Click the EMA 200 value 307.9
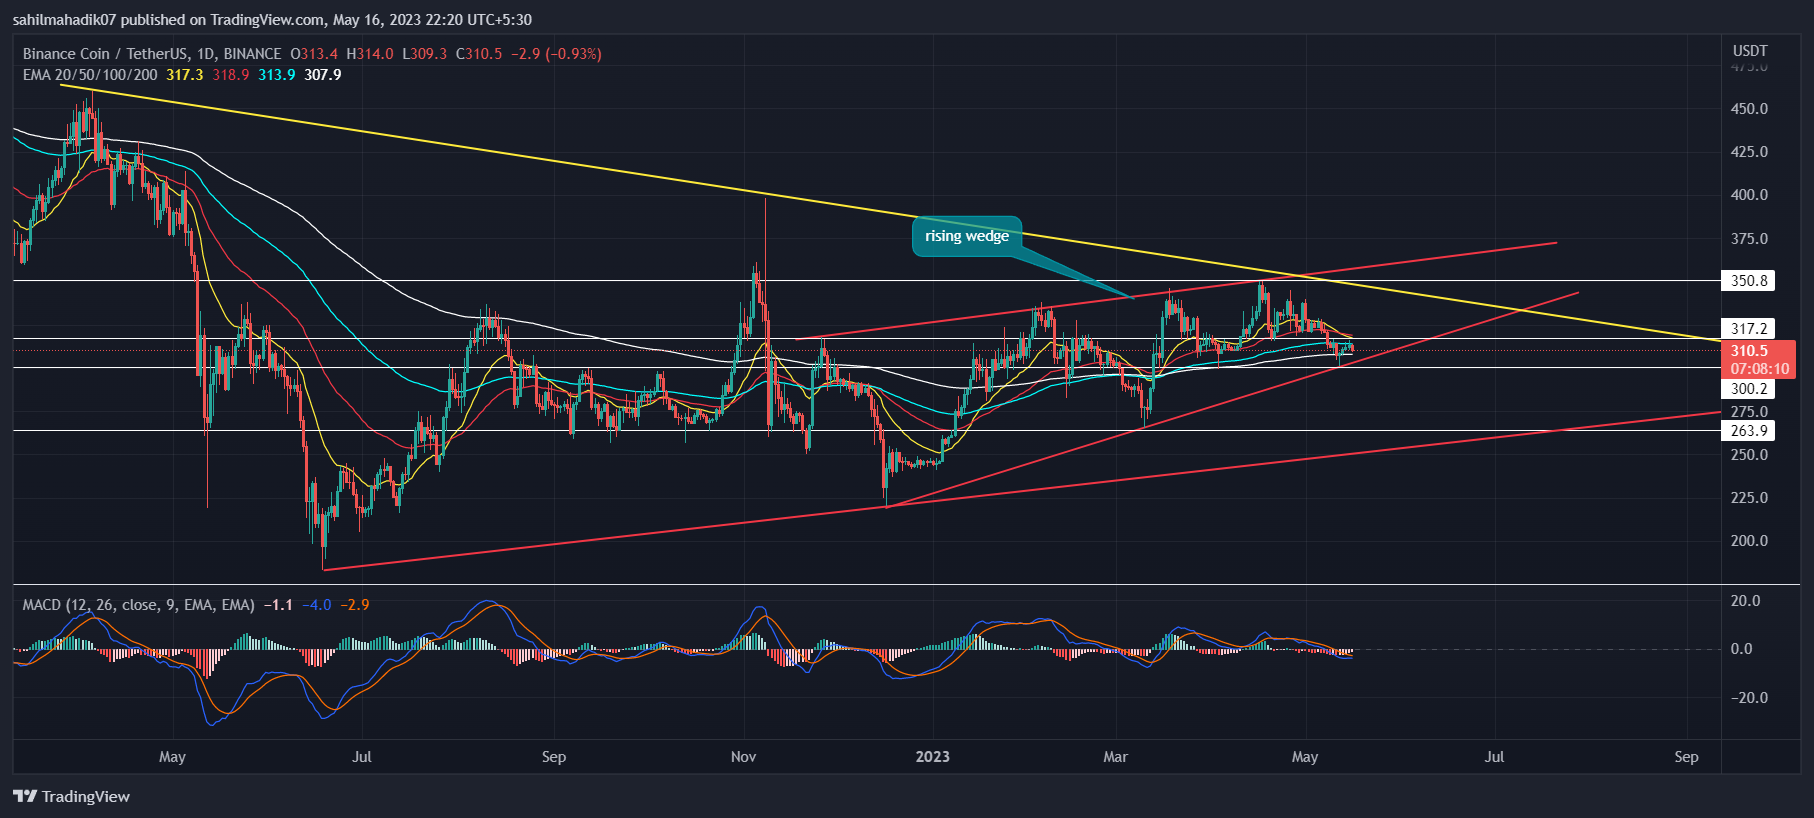This screenshot has width=1814, height=818. [323, 75]
